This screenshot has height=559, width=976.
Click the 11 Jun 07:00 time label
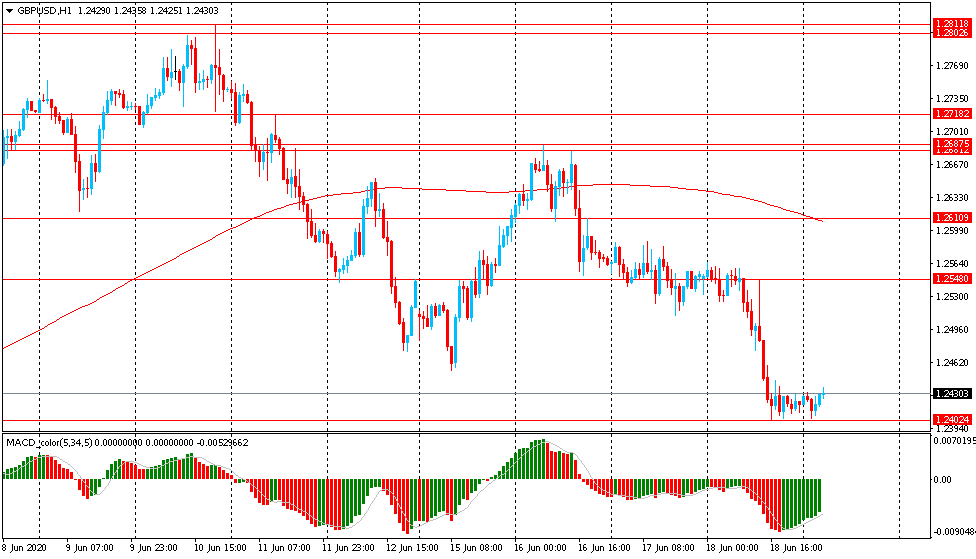point(284,548)
